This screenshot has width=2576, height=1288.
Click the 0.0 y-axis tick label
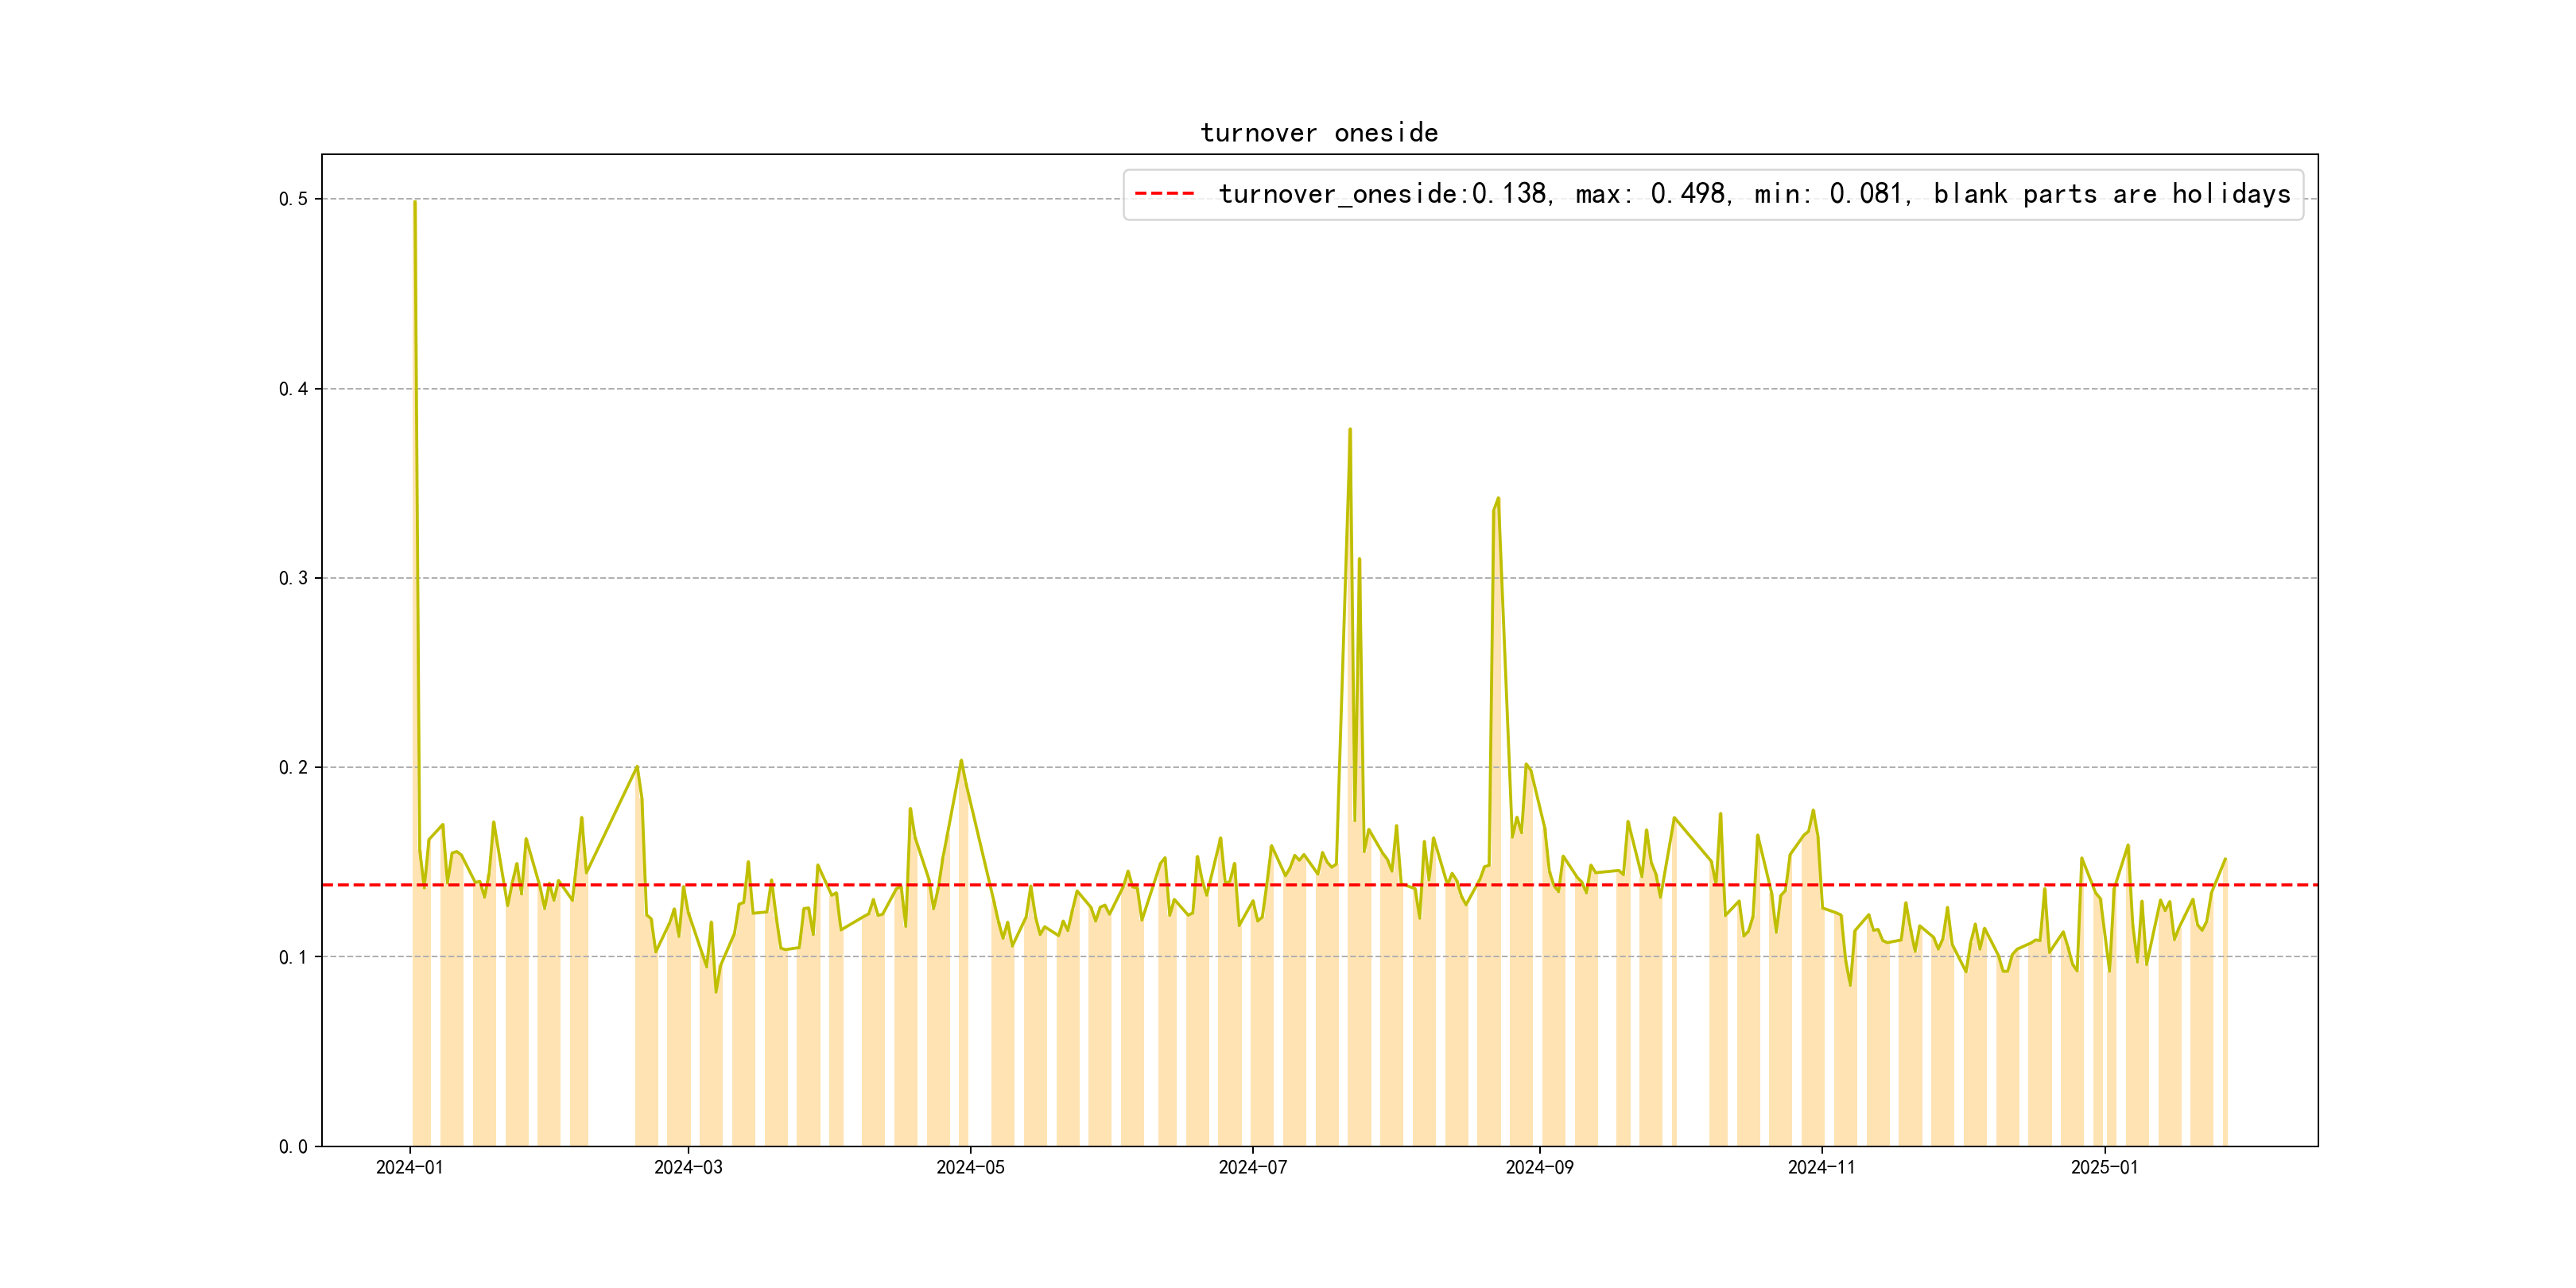point(293,1146)
